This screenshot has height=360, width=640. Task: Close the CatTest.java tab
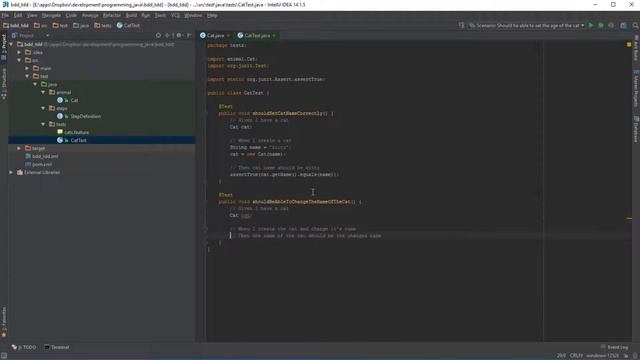coord(274,36)
